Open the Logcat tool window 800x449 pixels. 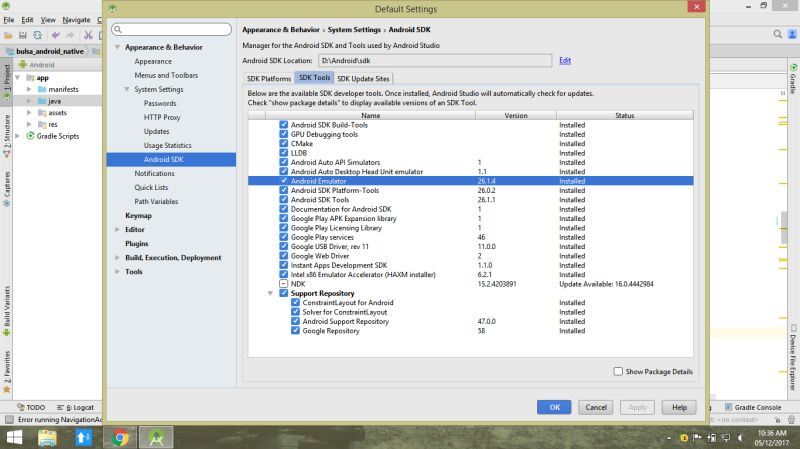(76, 407)
